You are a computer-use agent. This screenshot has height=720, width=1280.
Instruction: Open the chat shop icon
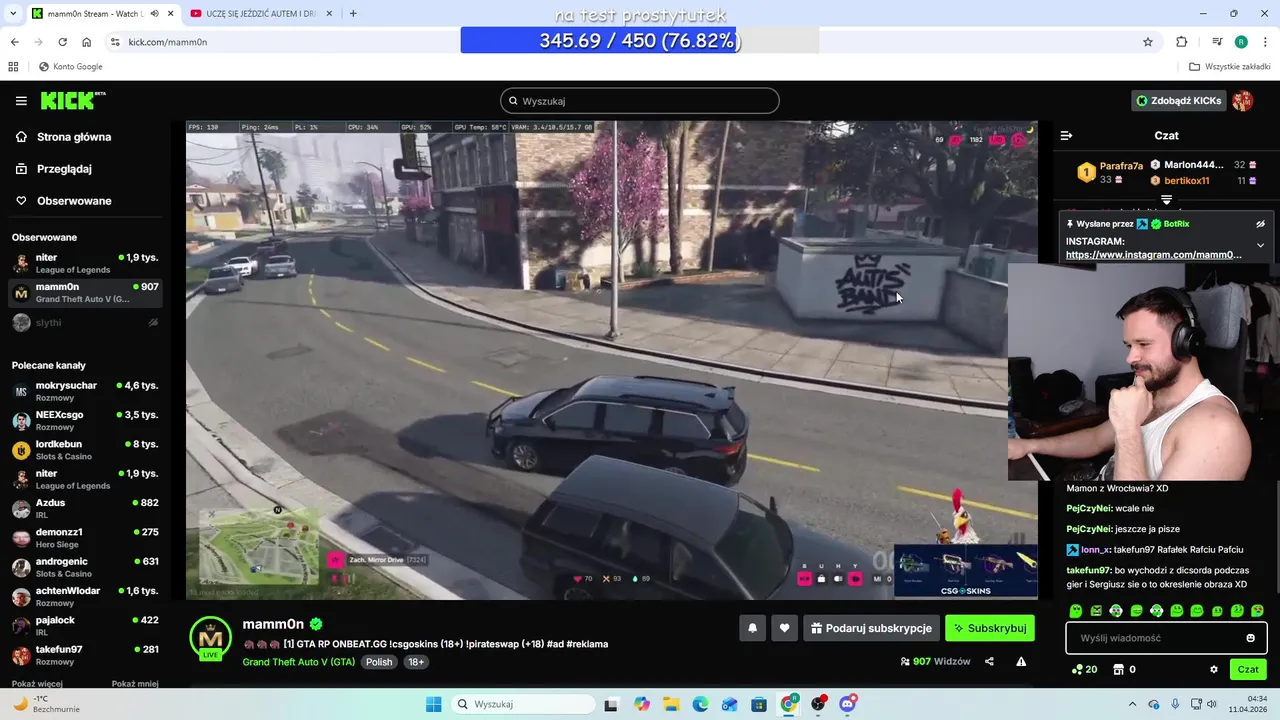[1119, 669]
